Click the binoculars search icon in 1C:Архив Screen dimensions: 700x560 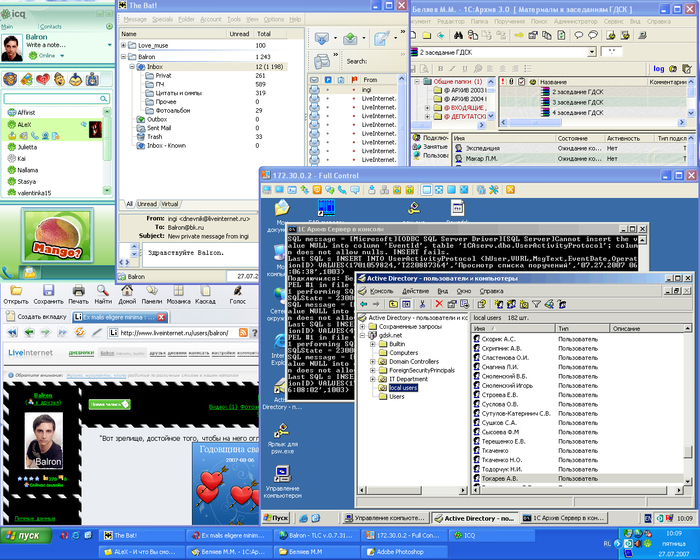[x=458, y=35]
